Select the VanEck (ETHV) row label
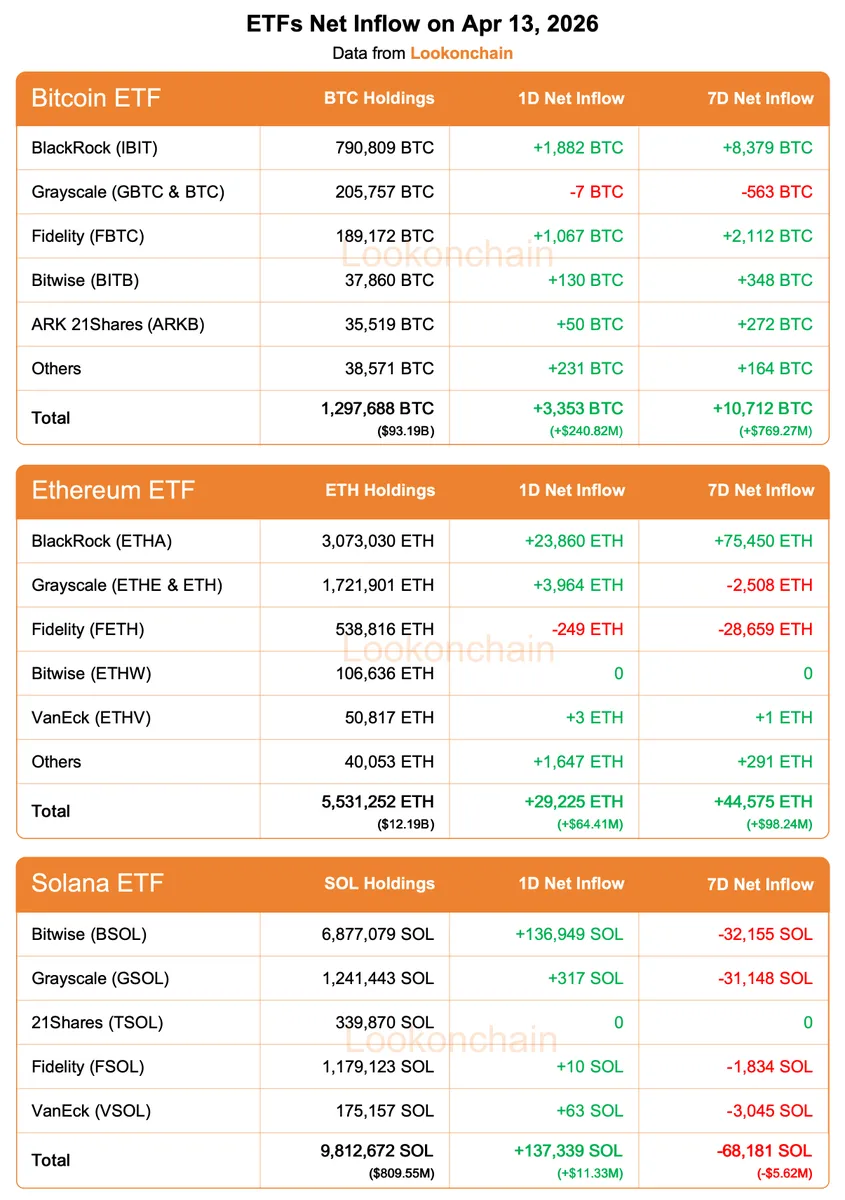The width and height of the screenshot is (845, 1200). click(x=92, y=717)
